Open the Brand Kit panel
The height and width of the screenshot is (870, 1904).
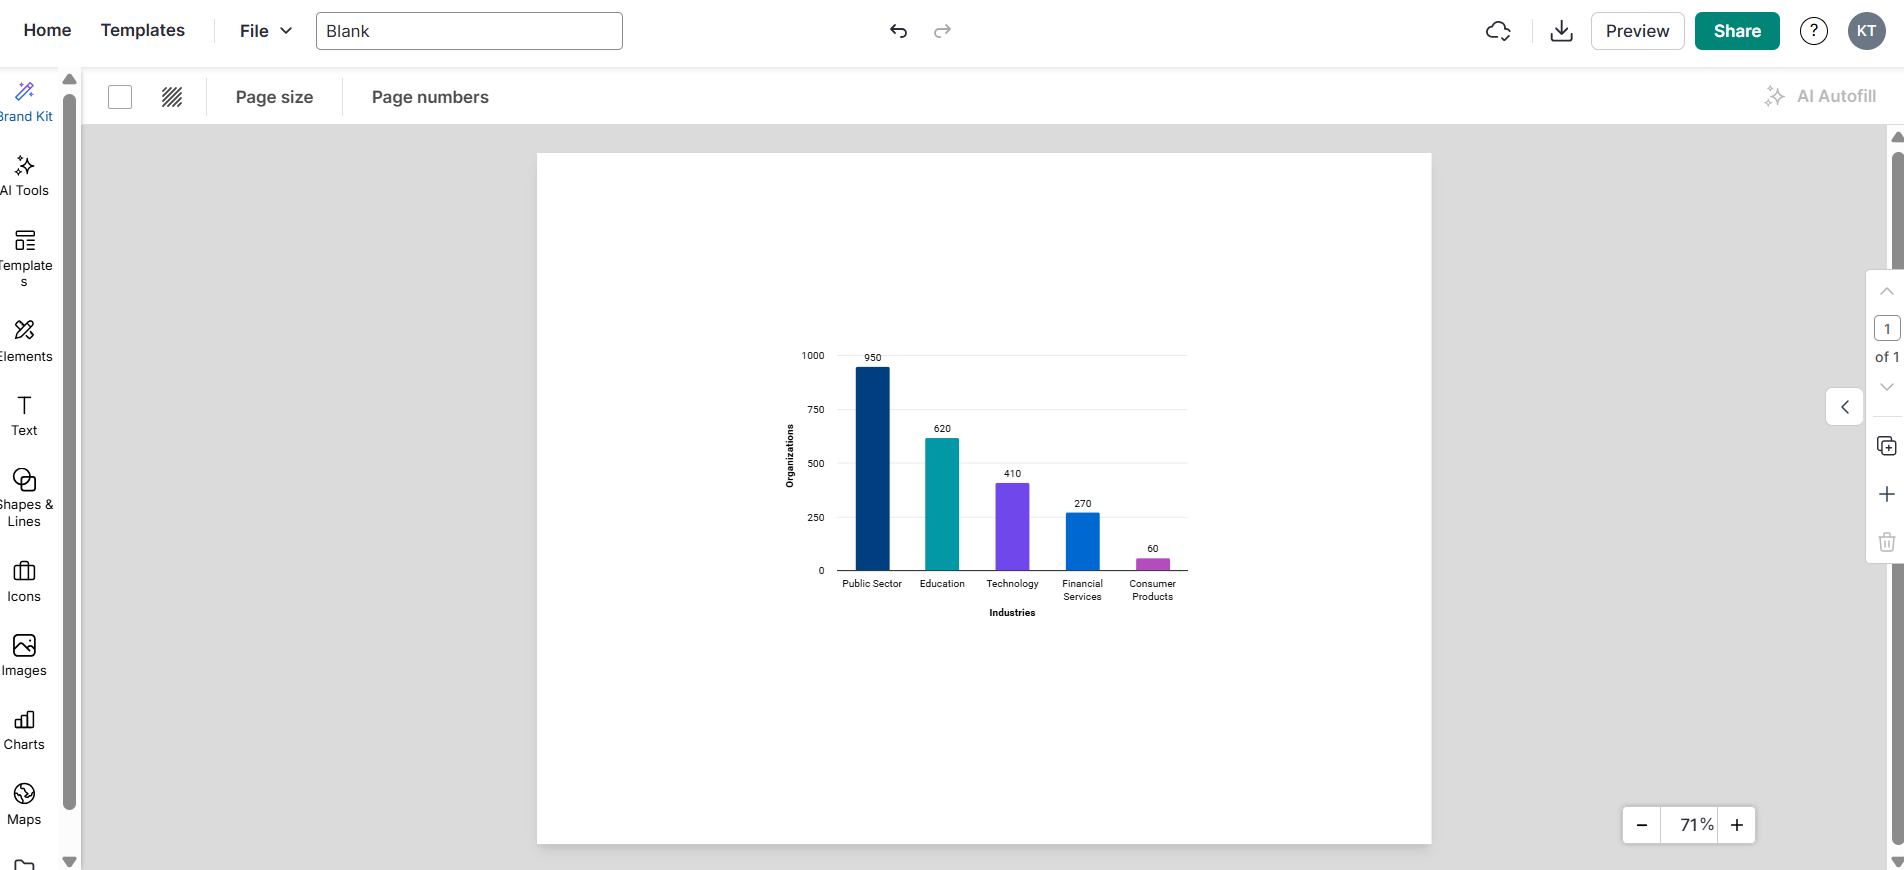pos(25,102)
